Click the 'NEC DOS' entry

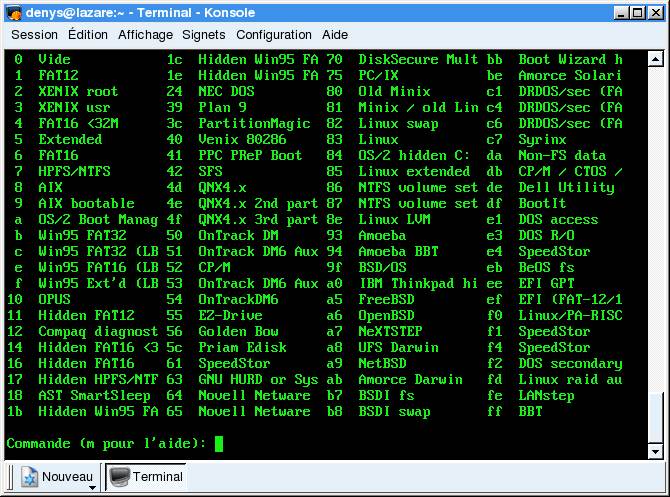coord(226,91)
